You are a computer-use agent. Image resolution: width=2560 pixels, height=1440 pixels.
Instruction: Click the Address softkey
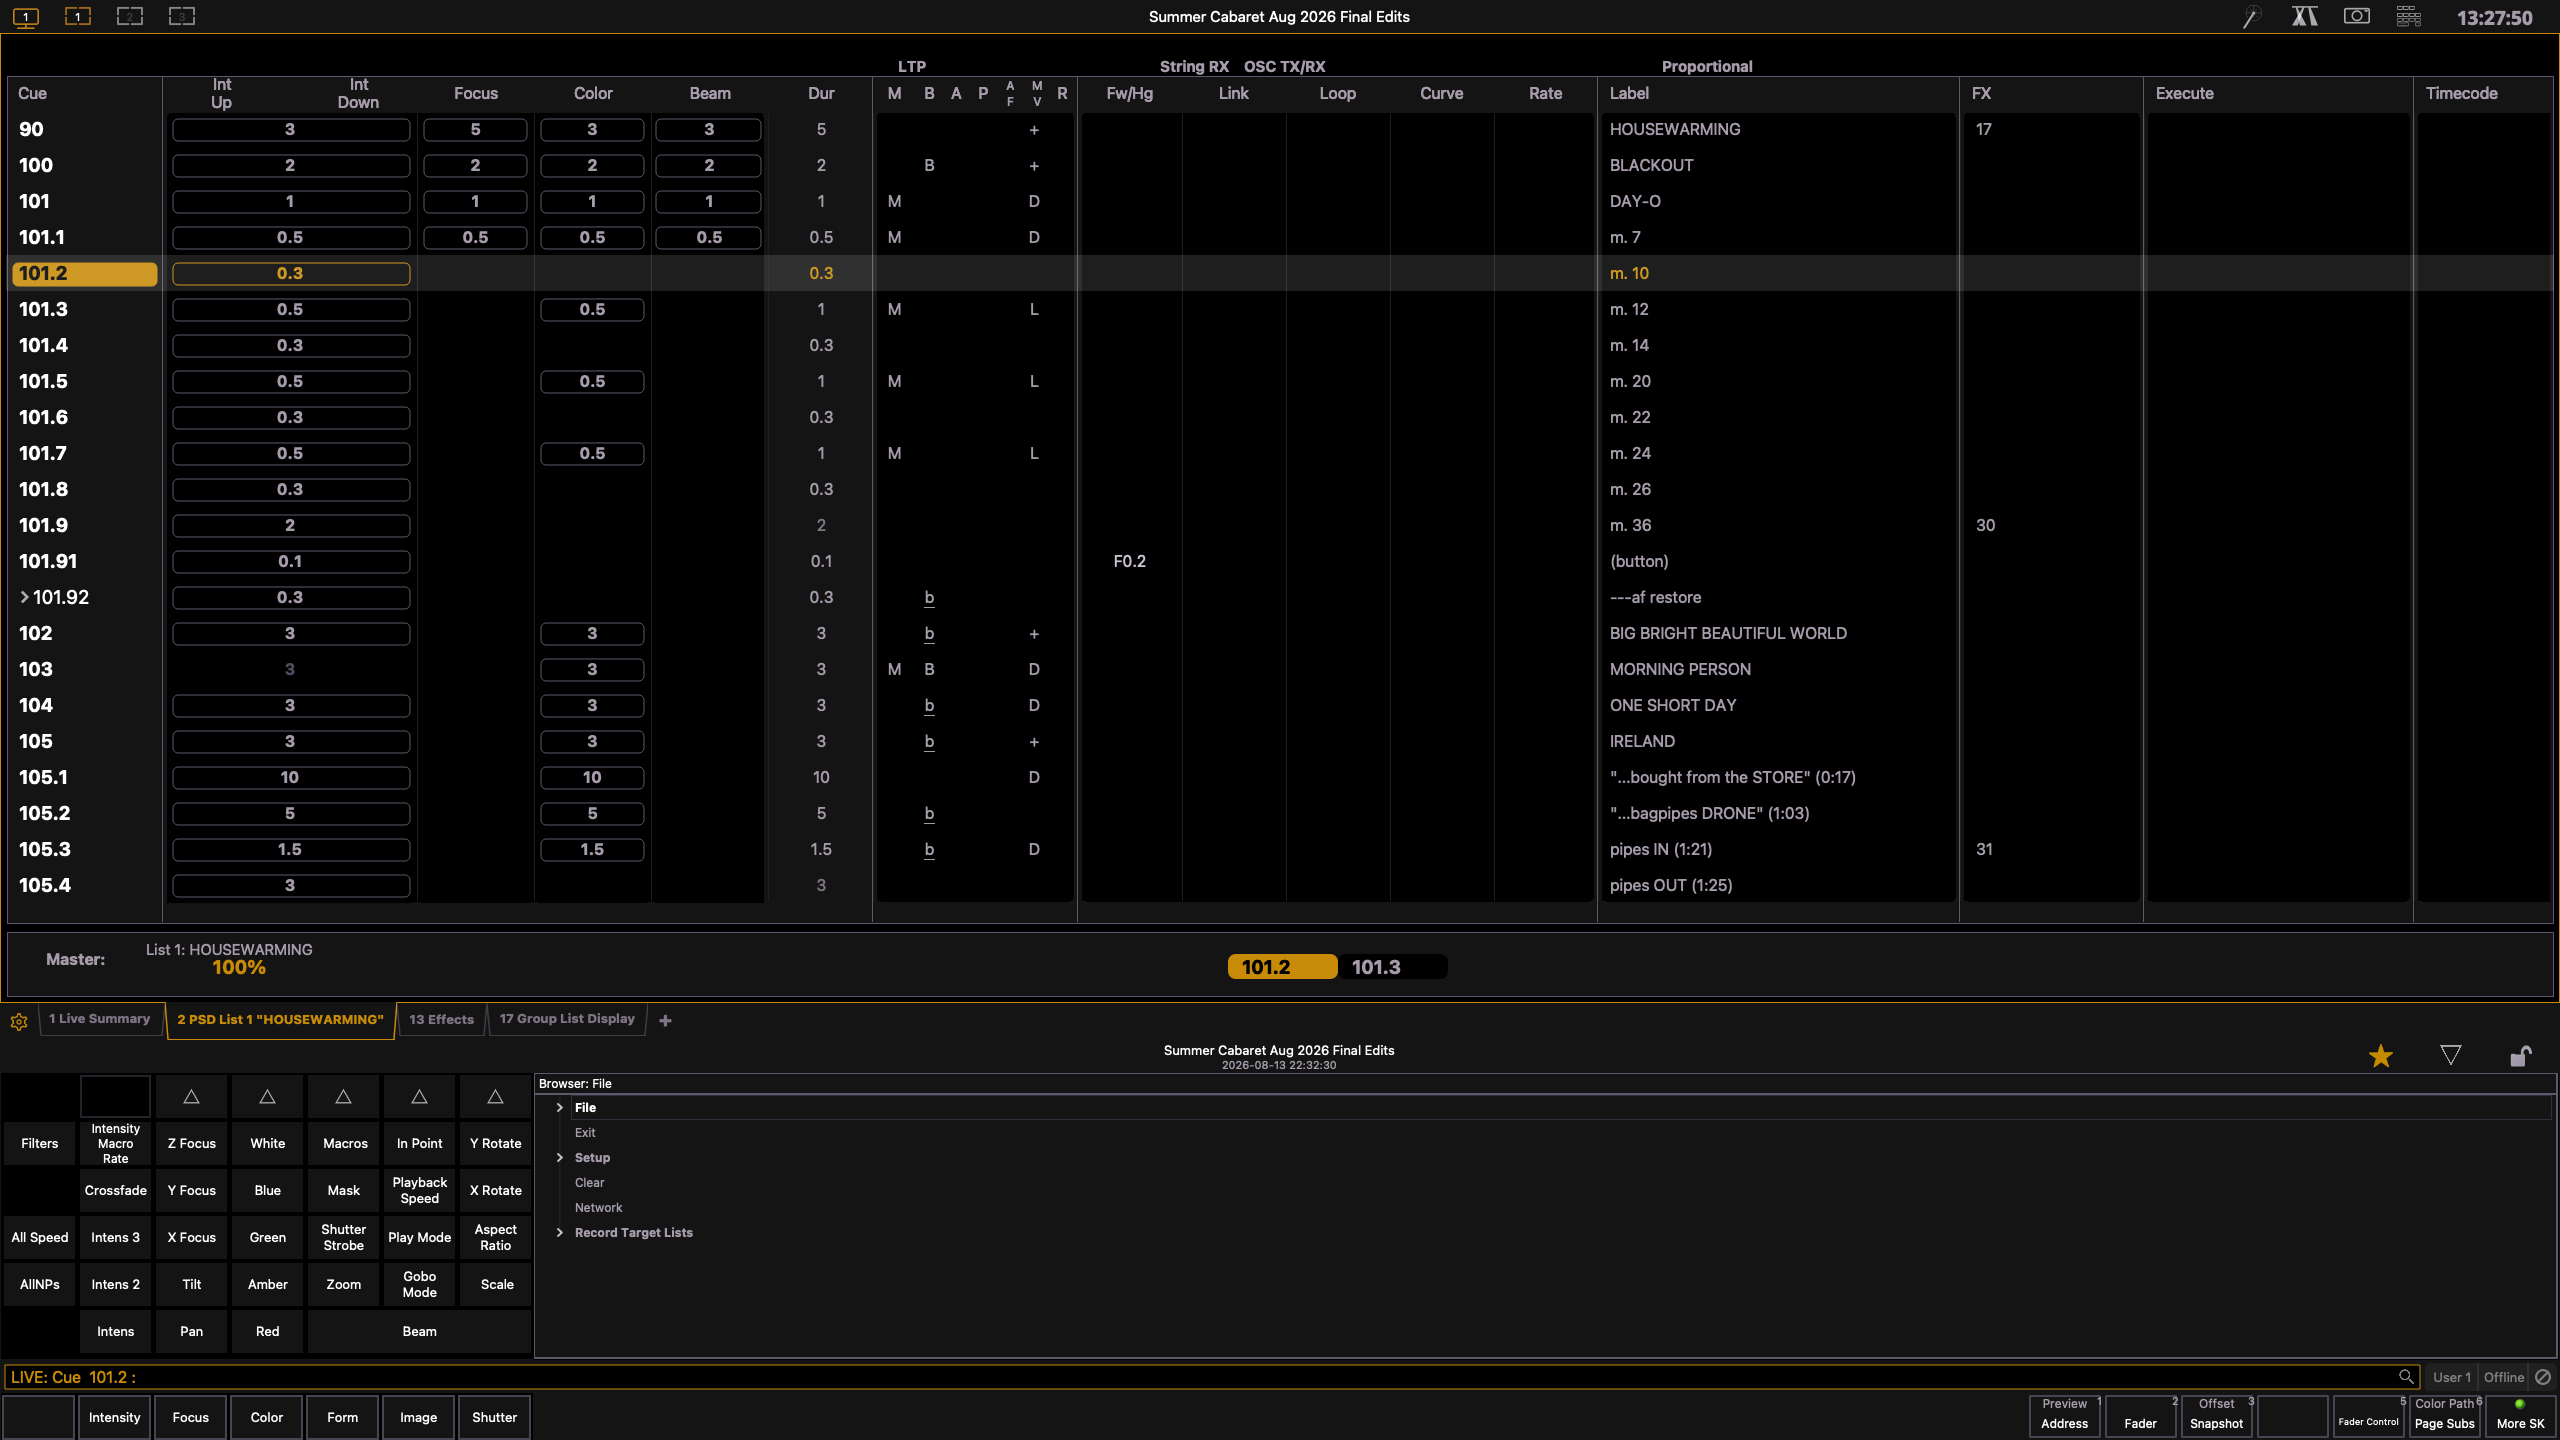click(x=2065, y=1417)
